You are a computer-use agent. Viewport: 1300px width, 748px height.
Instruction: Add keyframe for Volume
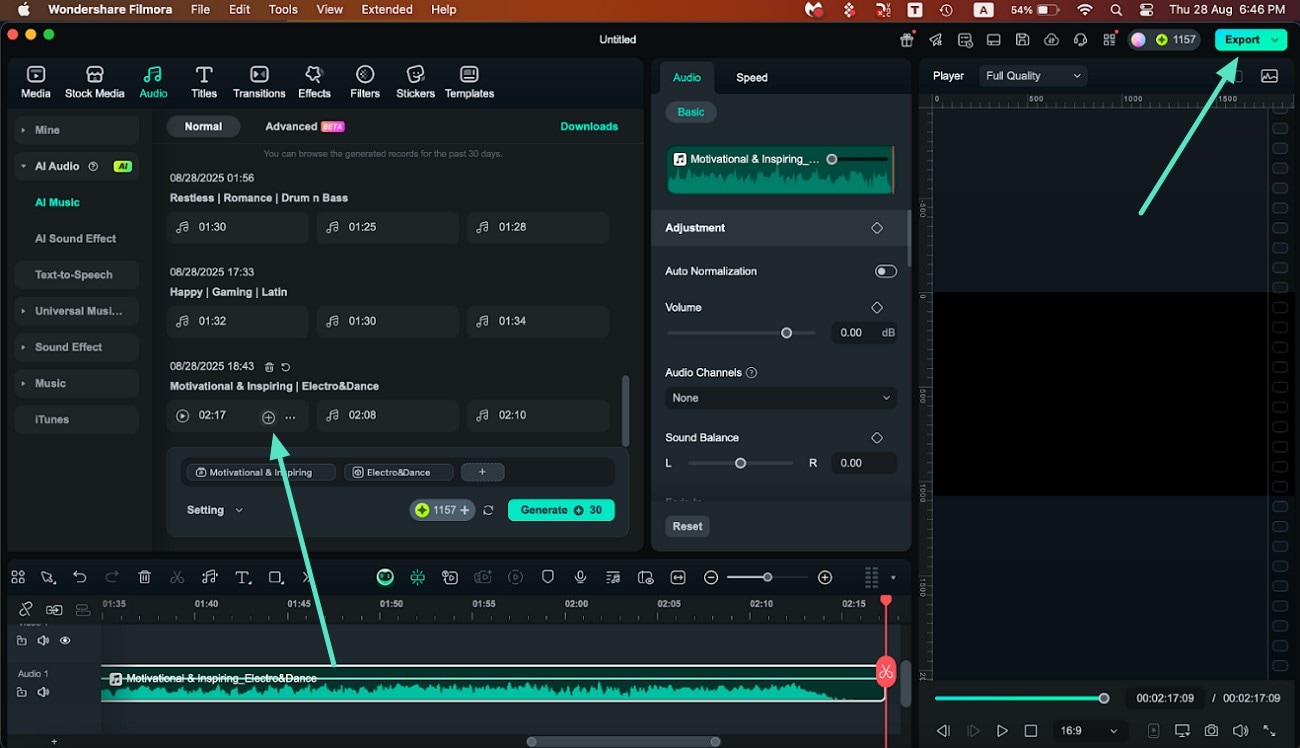pyautogui.click(x=877, y=307)
